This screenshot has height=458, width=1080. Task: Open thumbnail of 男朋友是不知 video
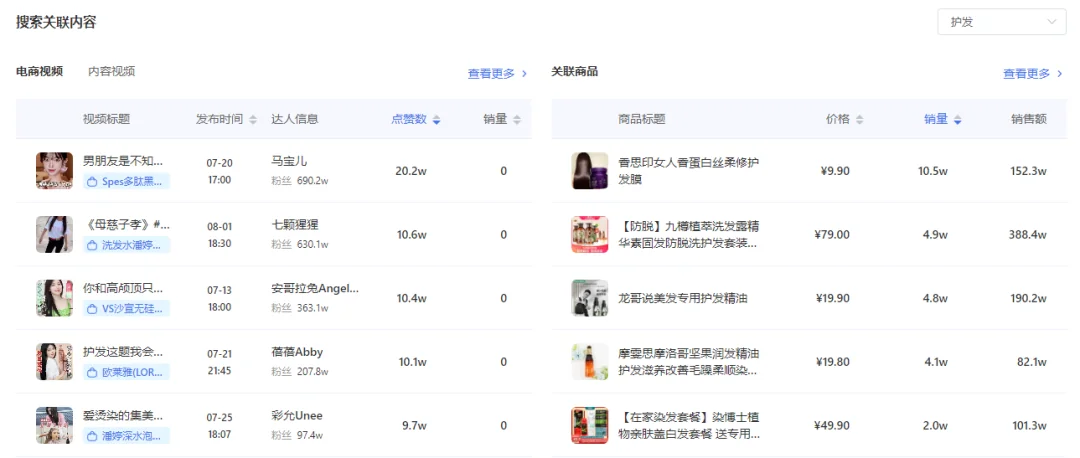(x=54, y=171)
